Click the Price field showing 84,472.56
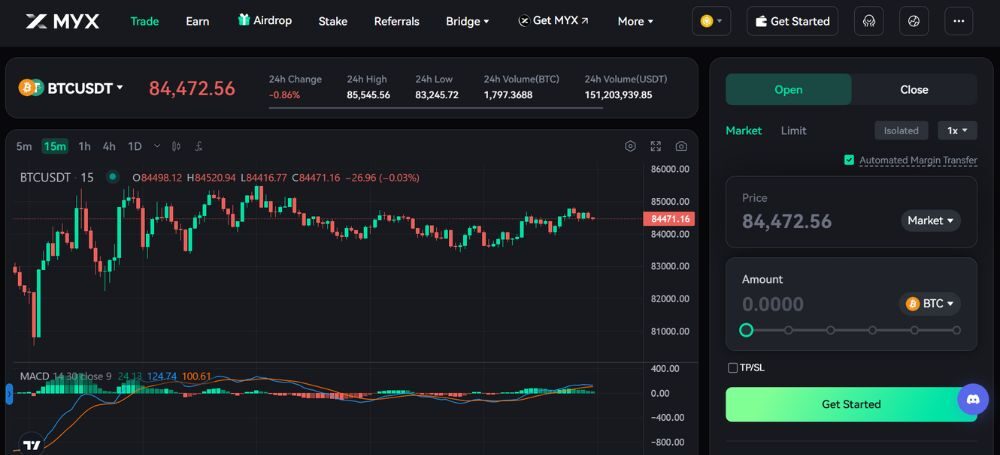 (x=787, y=221)
